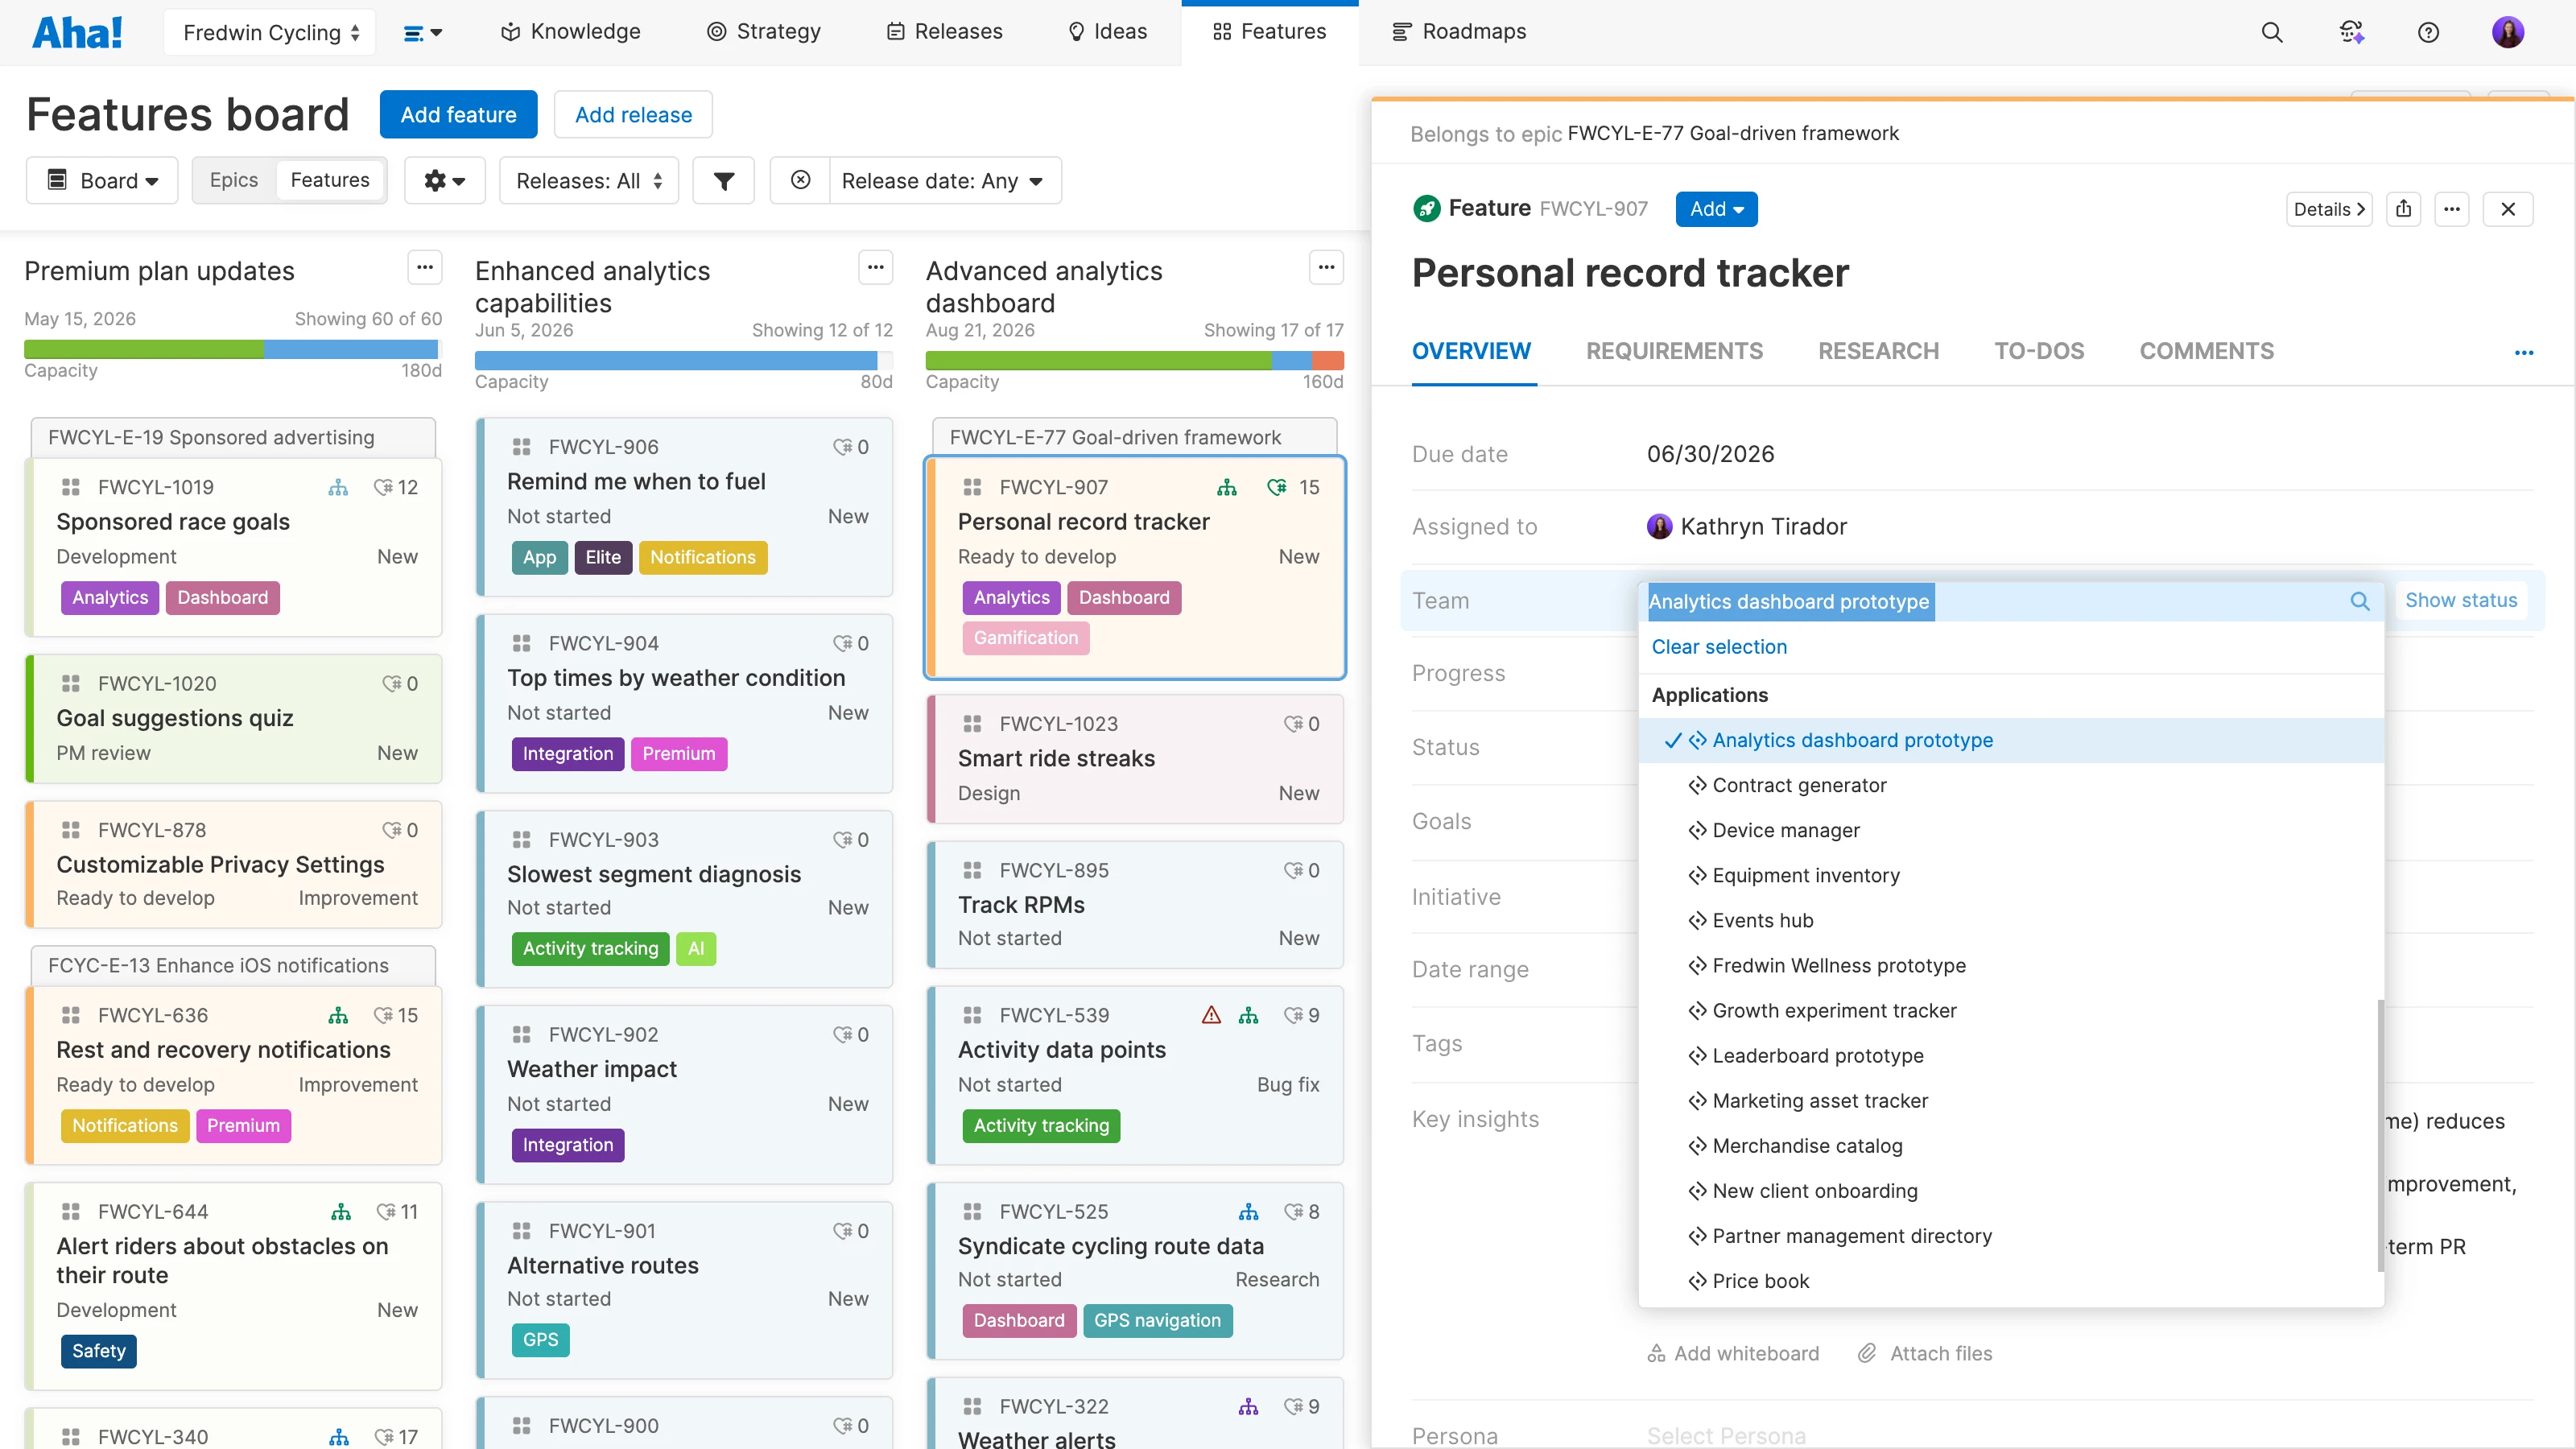Click Premium plan updates capacity bar
Image resolution: width=2576 pixels, height=1449 pixels.
(231, 349)
